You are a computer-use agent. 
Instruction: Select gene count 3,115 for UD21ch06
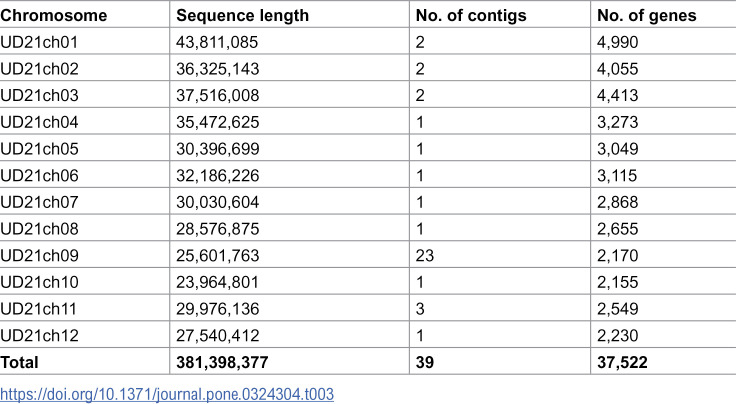pos(617,175)
